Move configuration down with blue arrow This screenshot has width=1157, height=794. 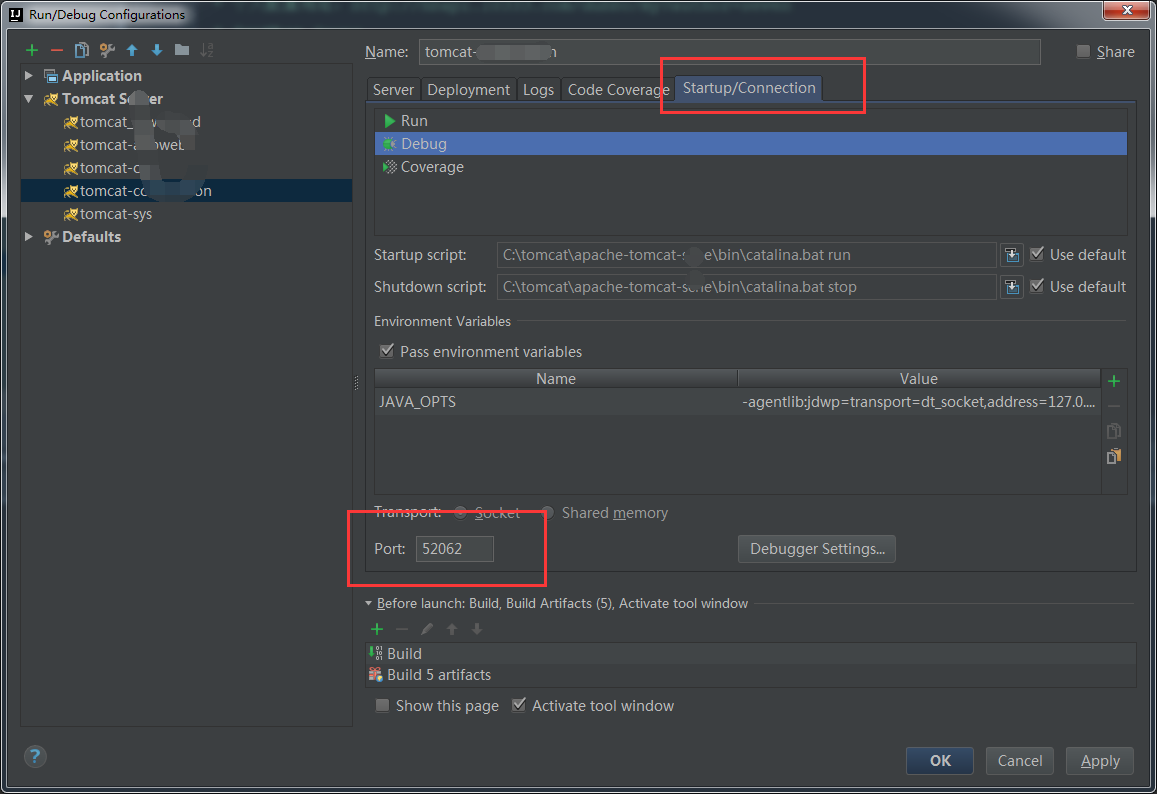tap(157, 50)
